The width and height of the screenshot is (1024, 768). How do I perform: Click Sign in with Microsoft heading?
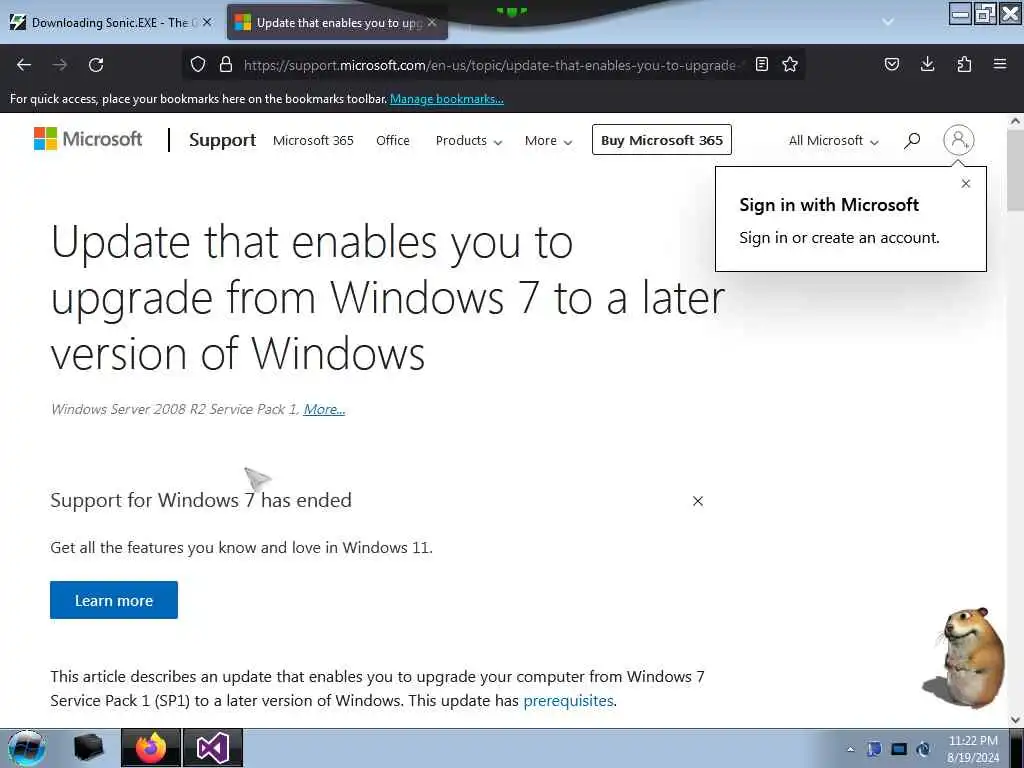829,205
